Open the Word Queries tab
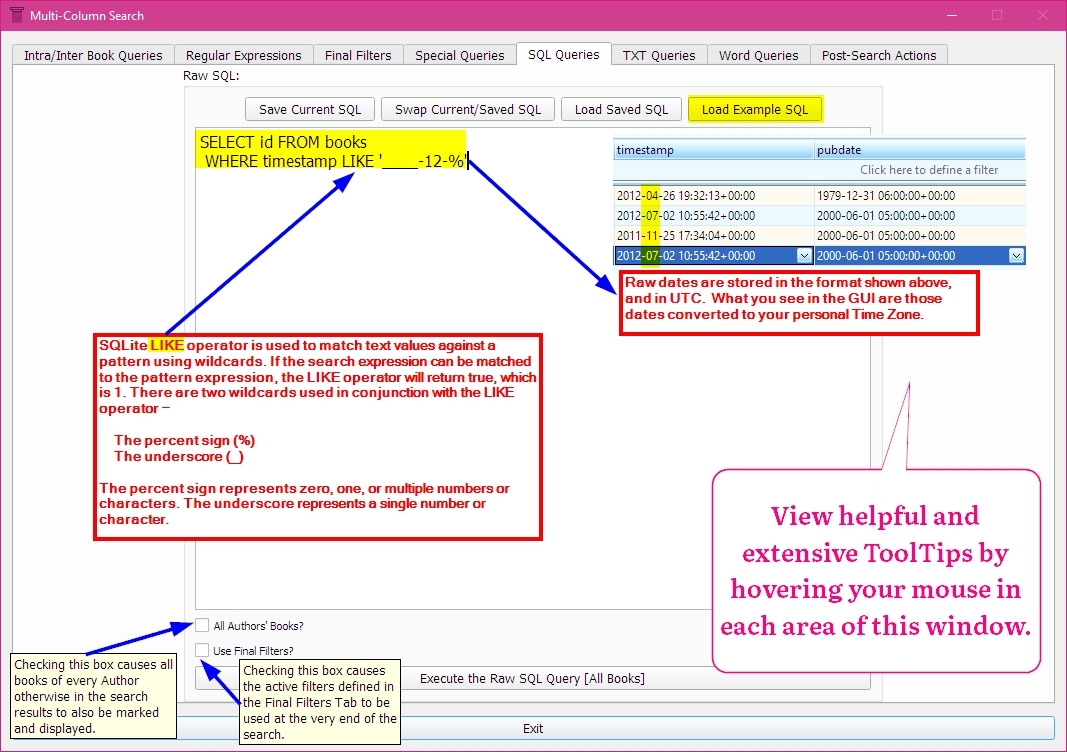This screenshot has width=1067, height=752. point(758,55)
